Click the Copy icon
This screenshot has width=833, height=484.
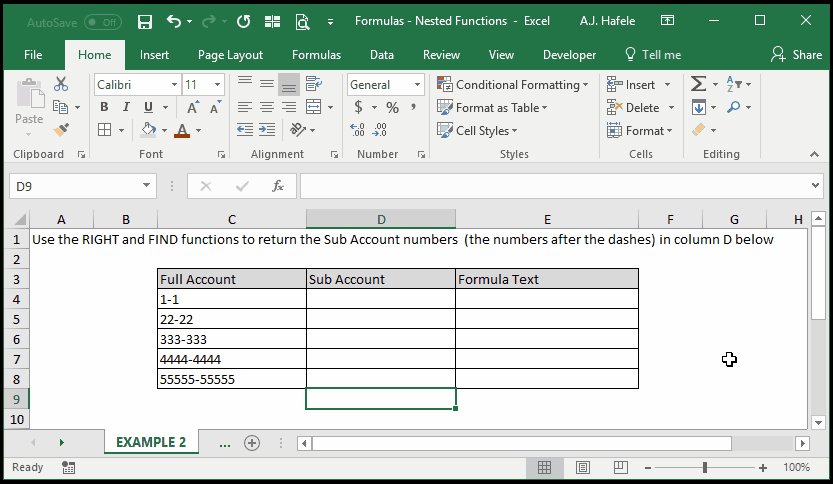coord(61,107)
